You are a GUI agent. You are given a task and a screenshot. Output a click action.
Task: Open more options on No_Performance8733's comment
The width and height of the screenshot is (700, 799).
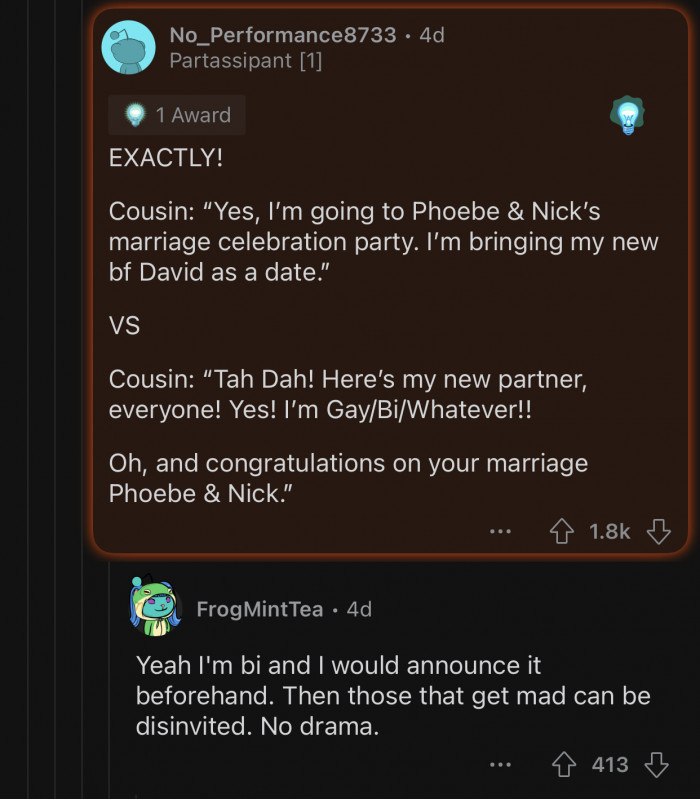pyautogui.click(x=500, y=531)
